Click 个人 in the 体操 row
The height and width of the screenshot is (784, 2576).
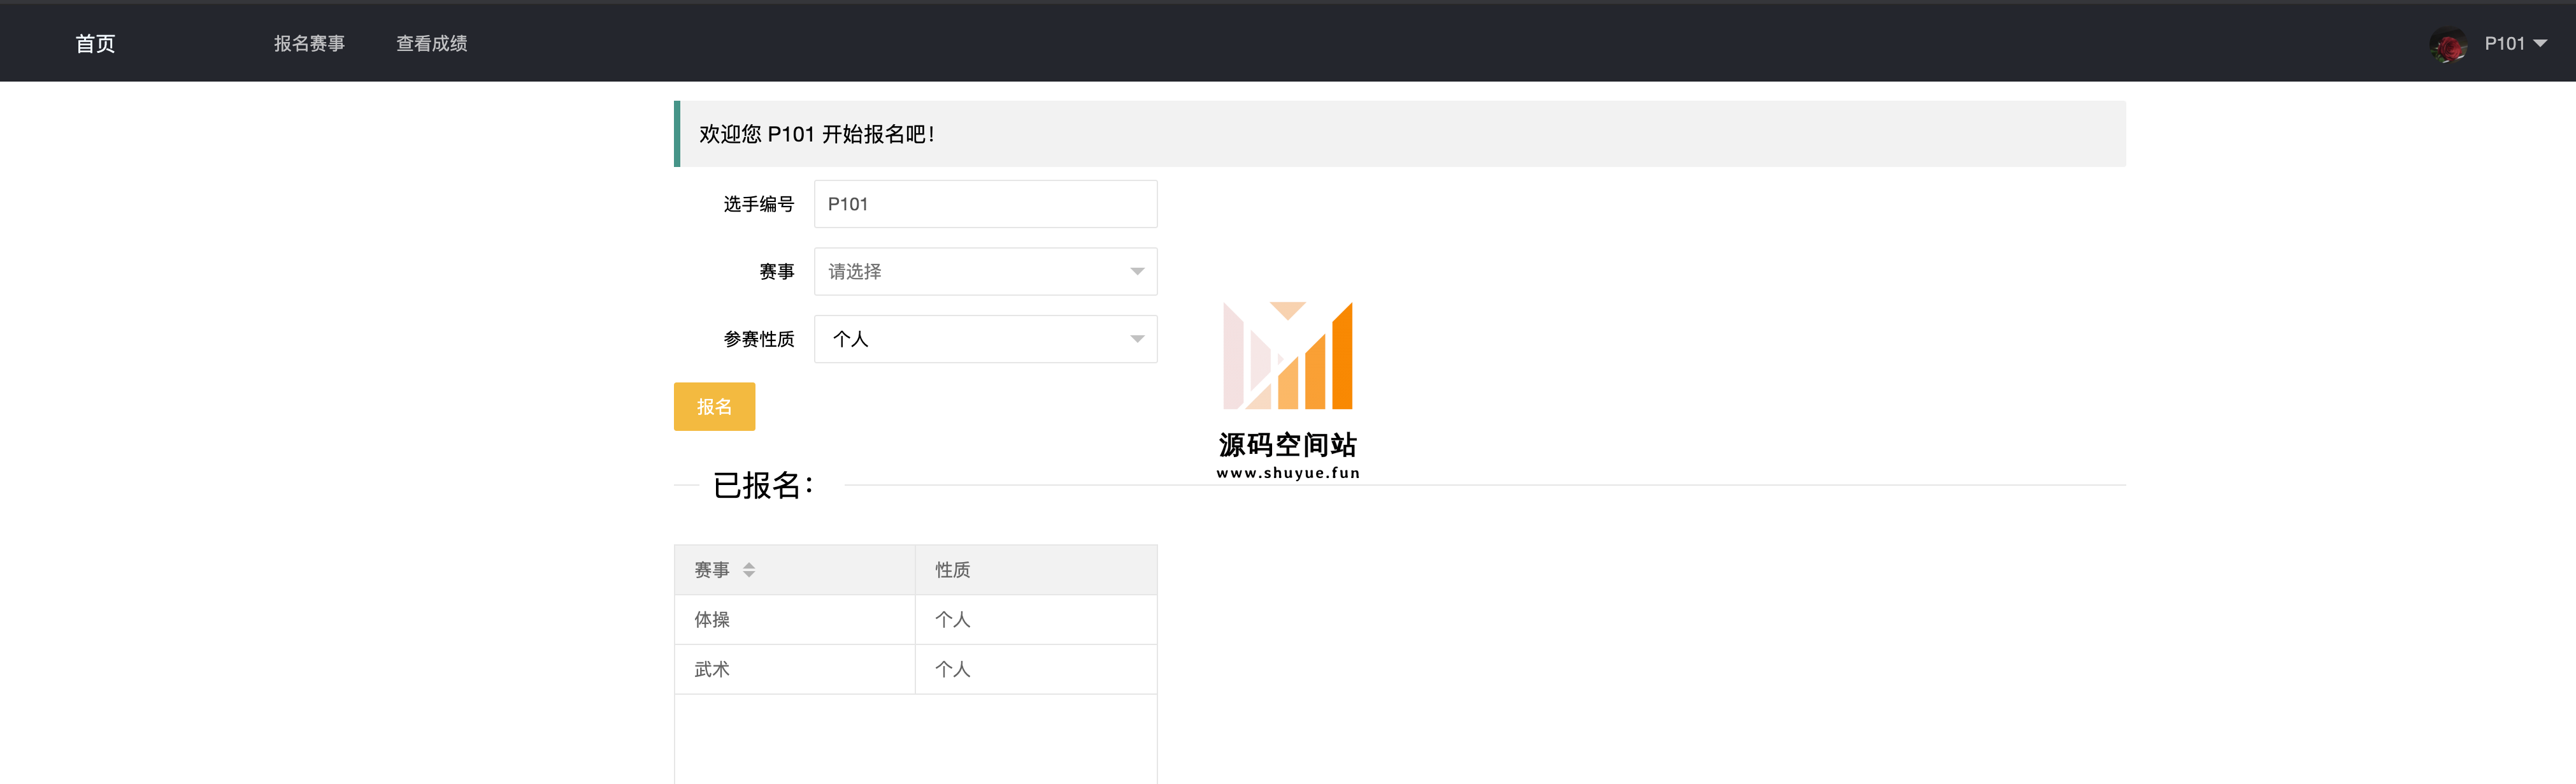[1036, 620]
